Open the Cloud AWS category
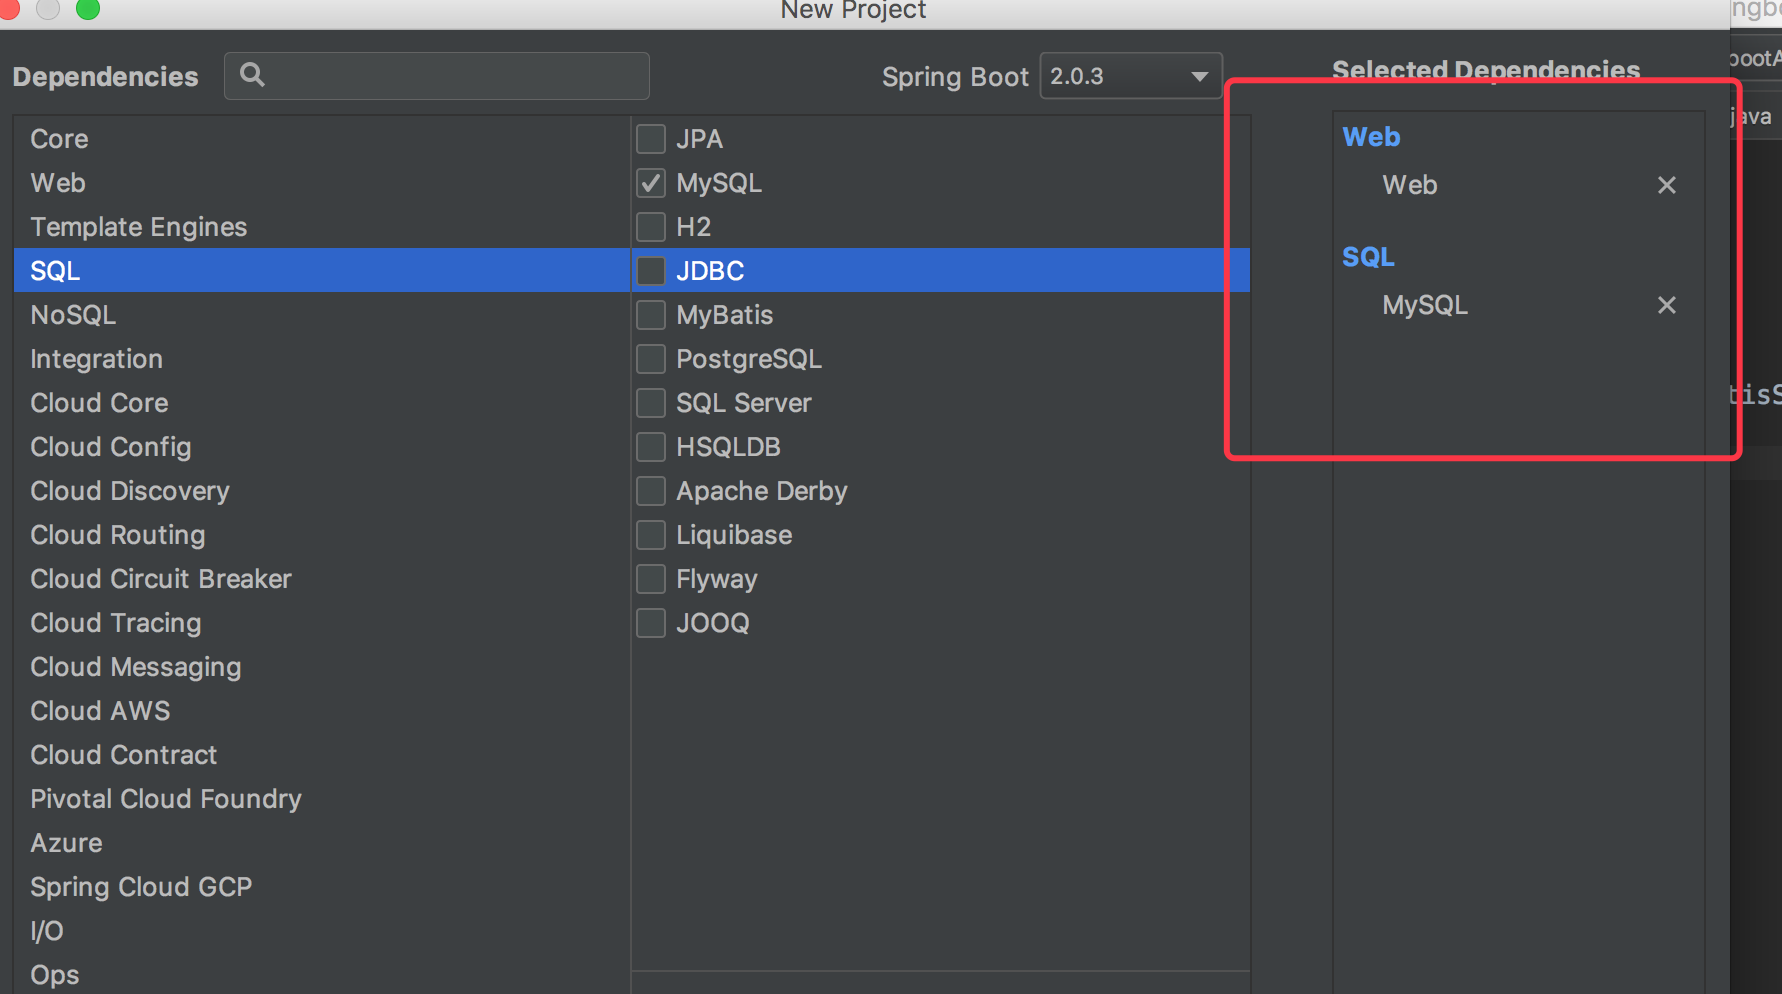Image resolution: width=1782 pixels, height=994 pixels. pos(100,711)
